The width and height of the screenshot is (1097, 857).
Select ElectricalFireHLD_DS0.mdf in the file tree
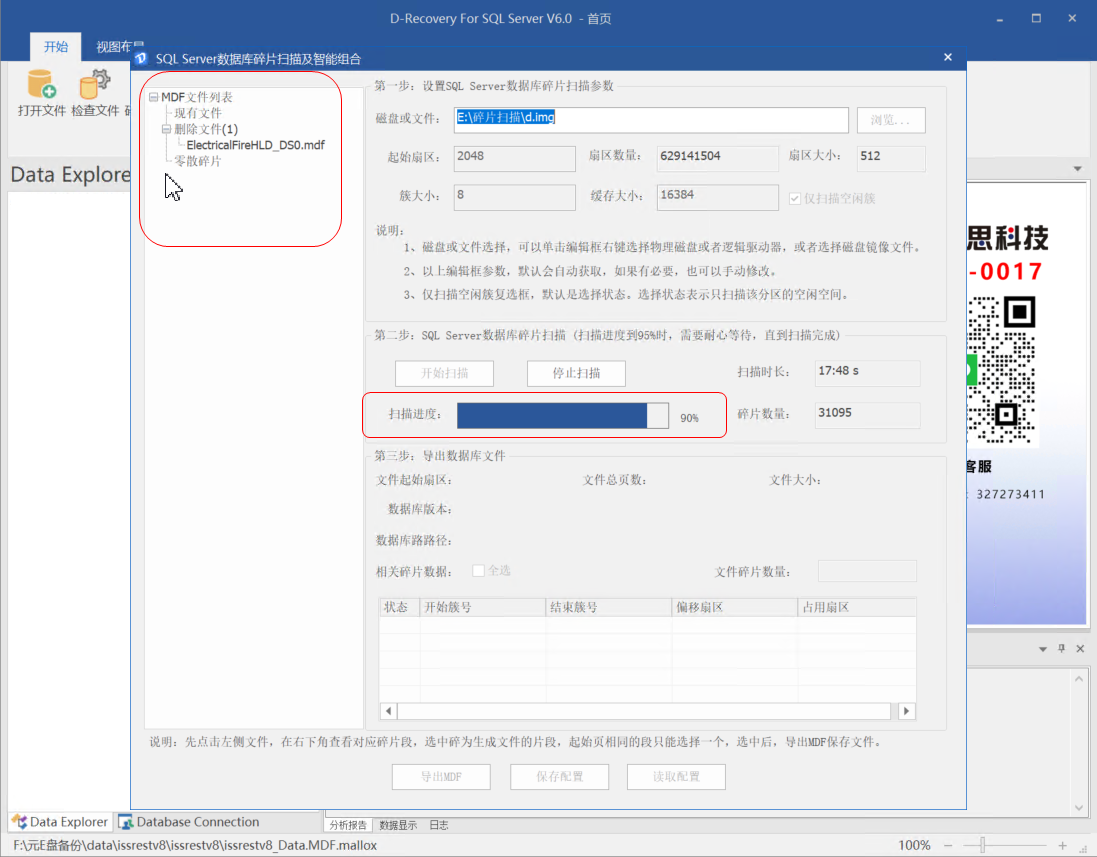[255, 146]
